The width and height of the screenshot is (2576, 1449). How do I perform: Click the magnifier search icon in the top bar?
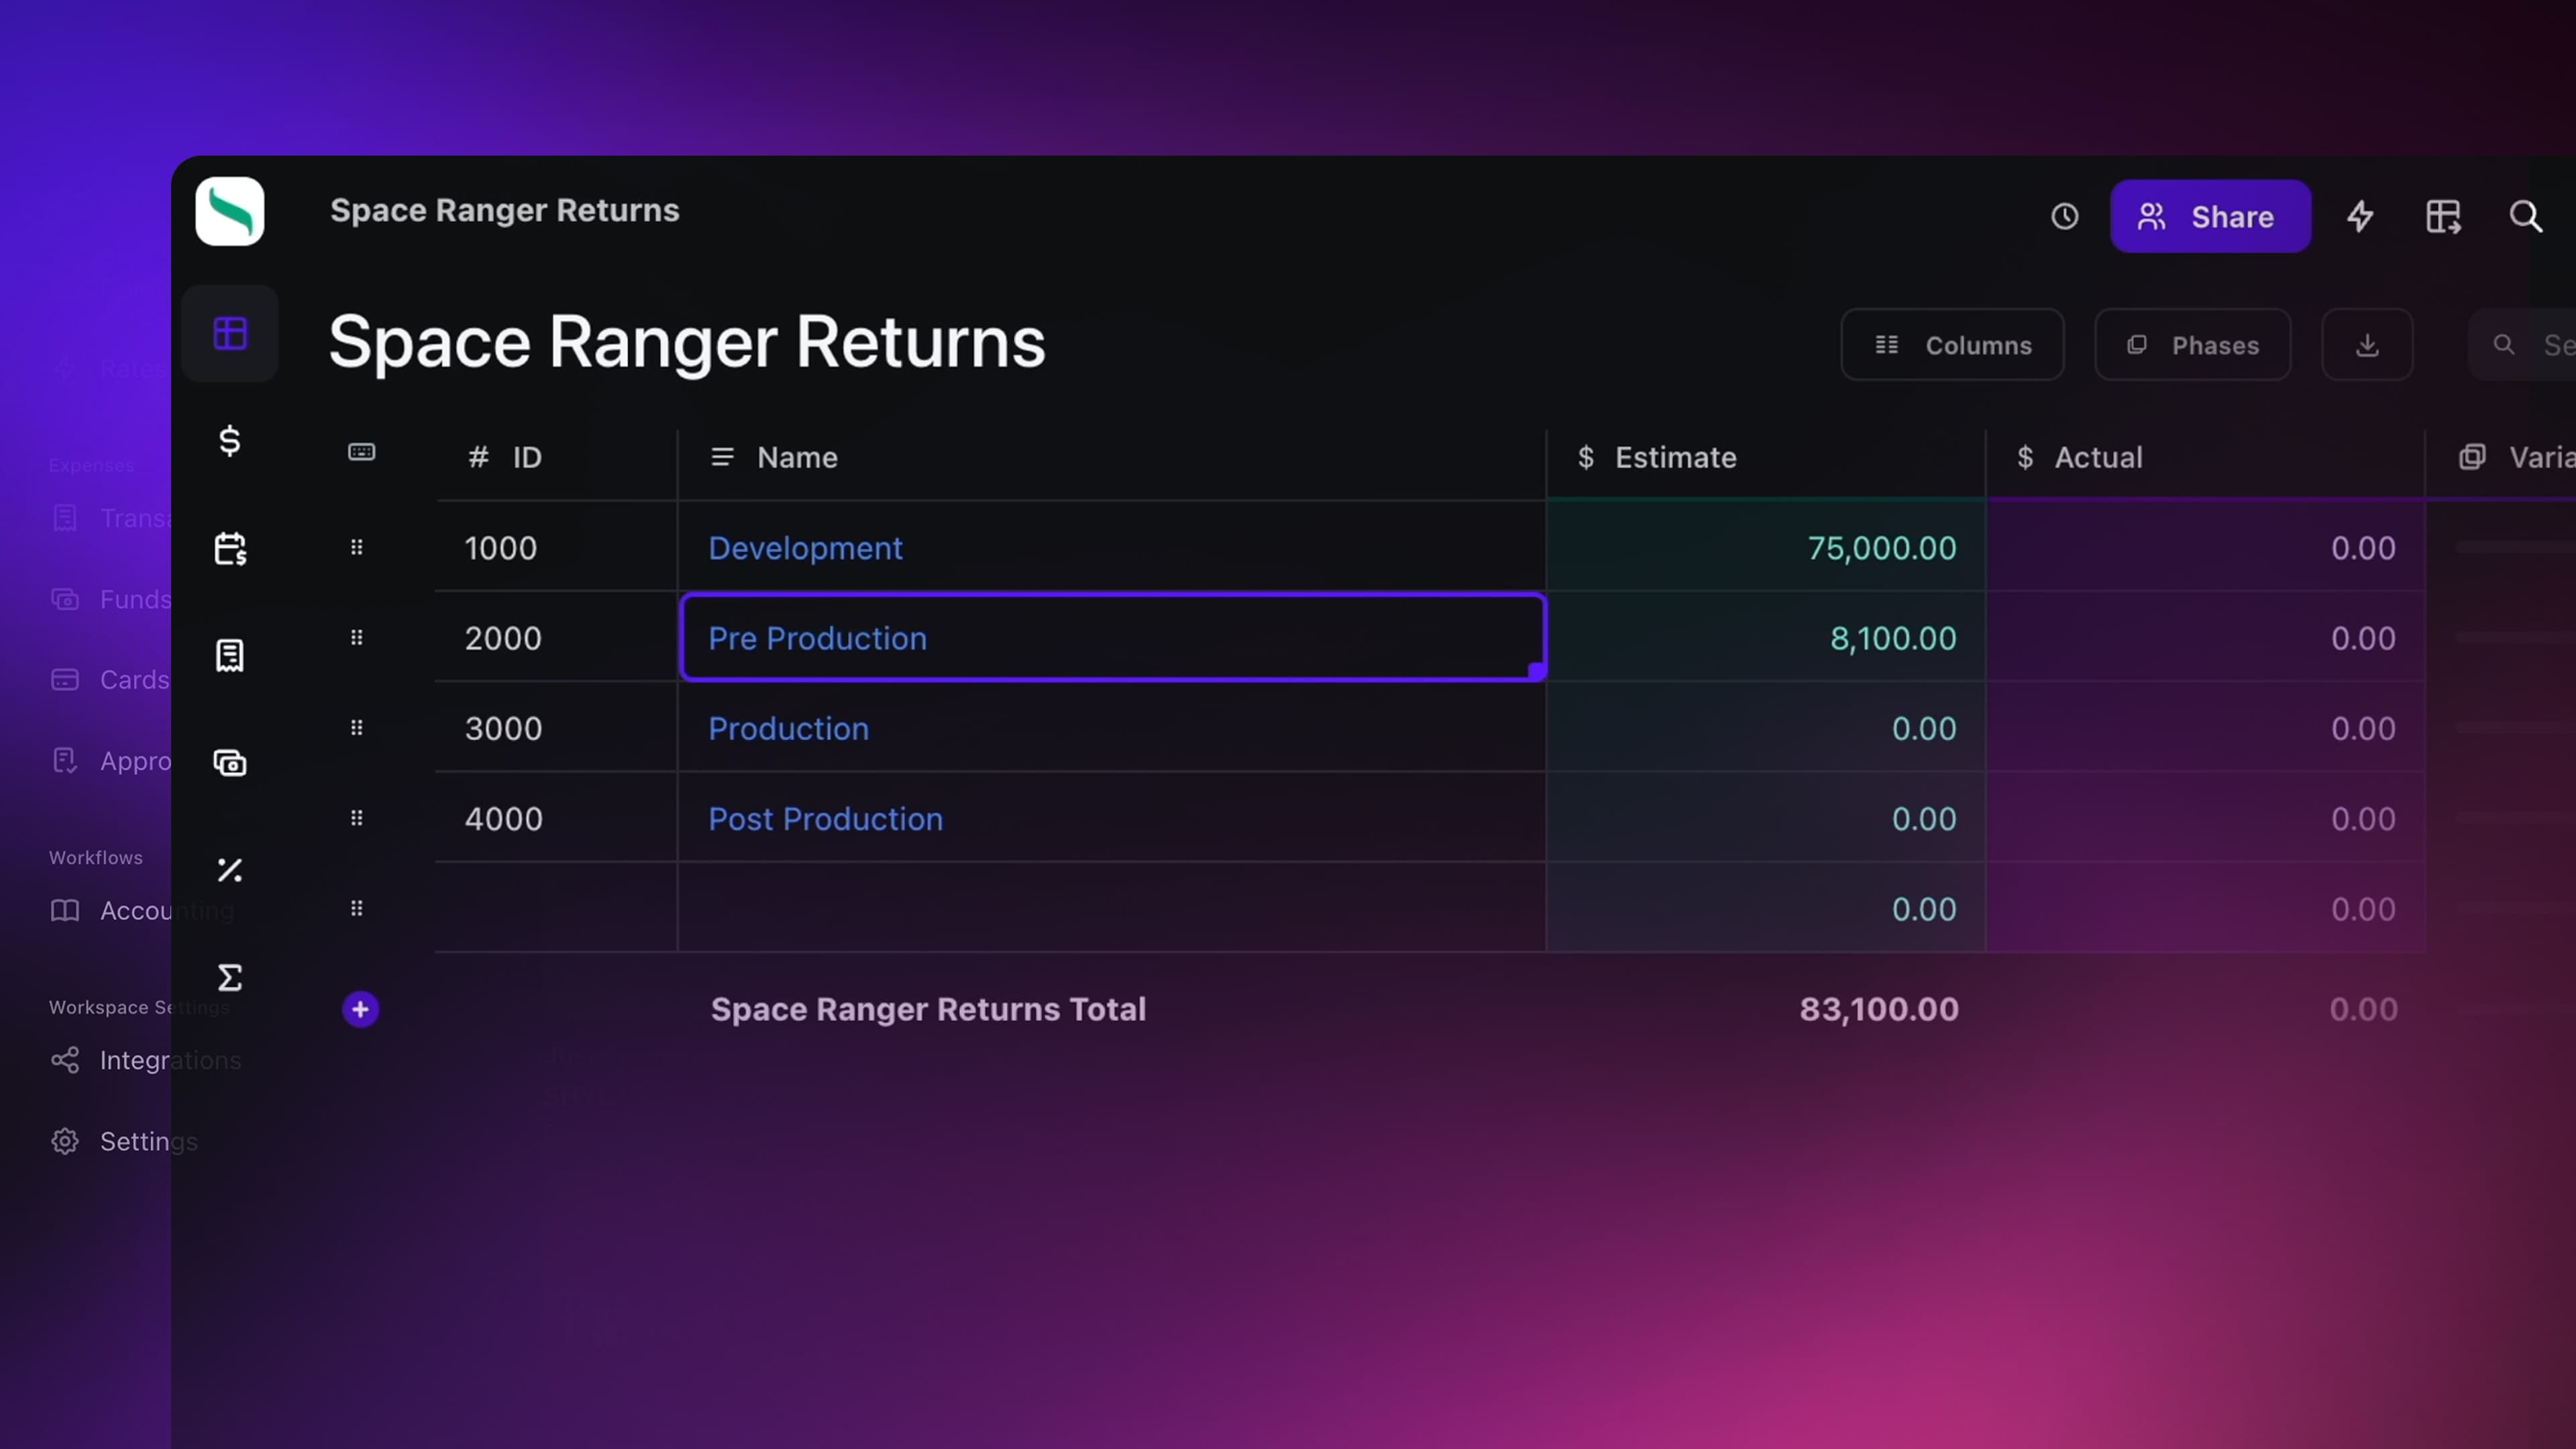tap(2526, 216)
